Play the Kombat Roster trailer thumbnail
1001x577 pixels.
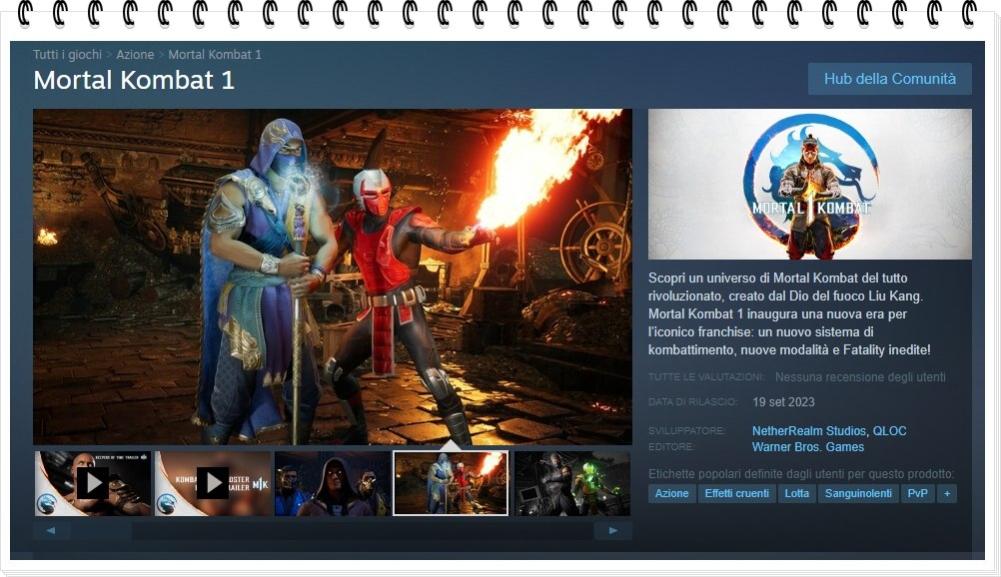(212, 483)
